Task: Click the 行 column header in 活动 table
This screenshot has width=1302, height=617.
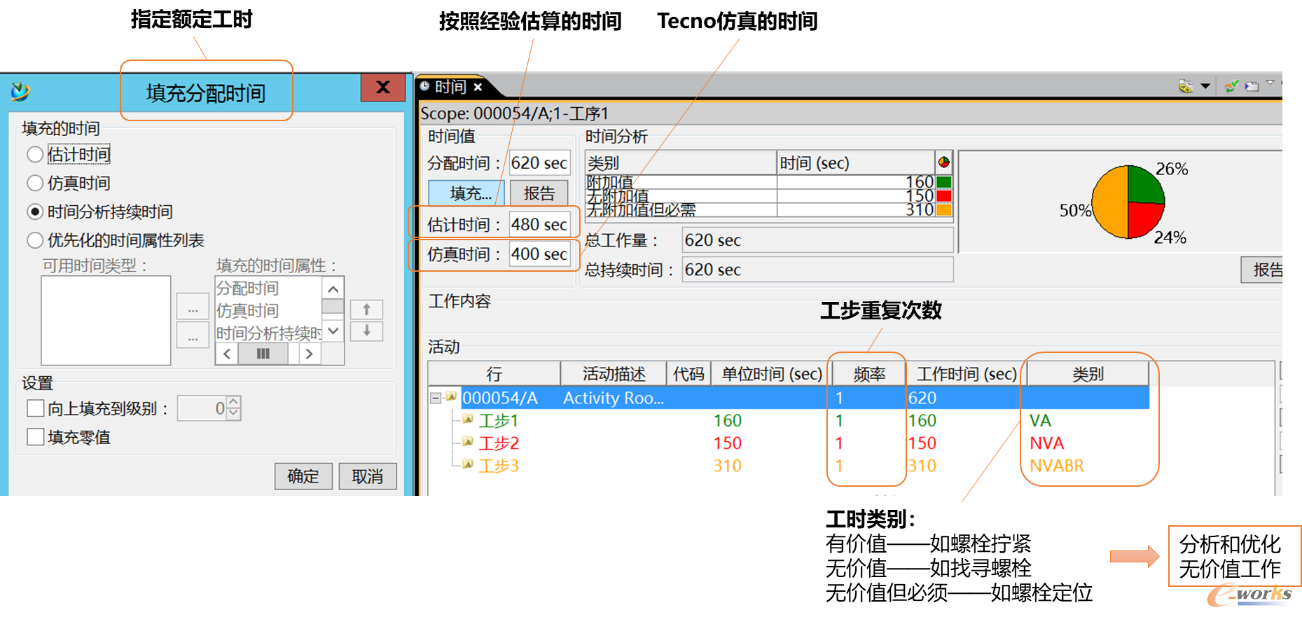Action: 494,373
